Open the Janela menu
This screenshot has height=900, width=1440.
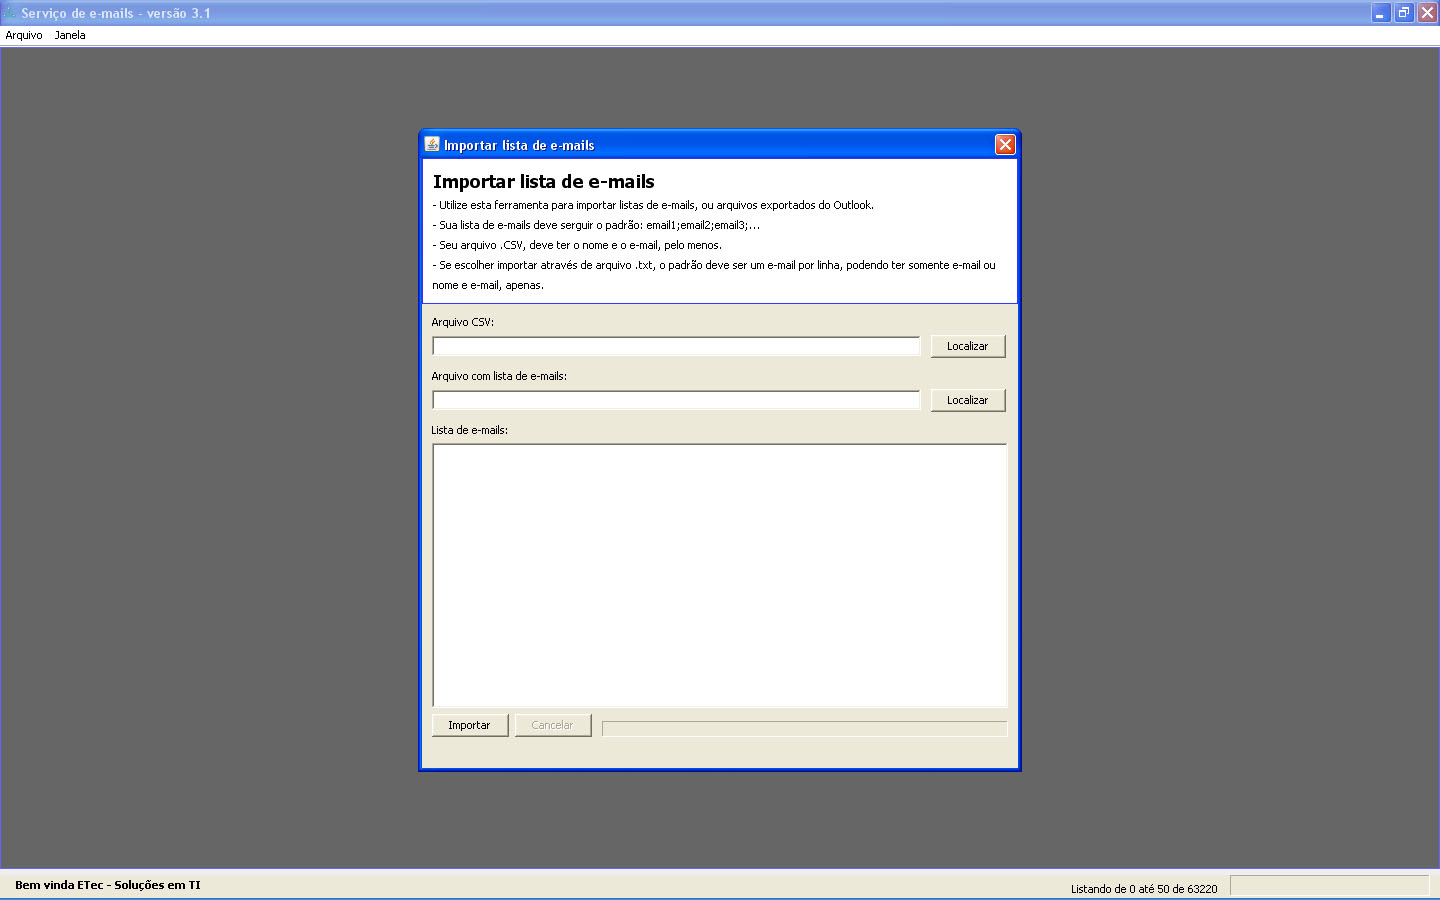click(70, 35)
